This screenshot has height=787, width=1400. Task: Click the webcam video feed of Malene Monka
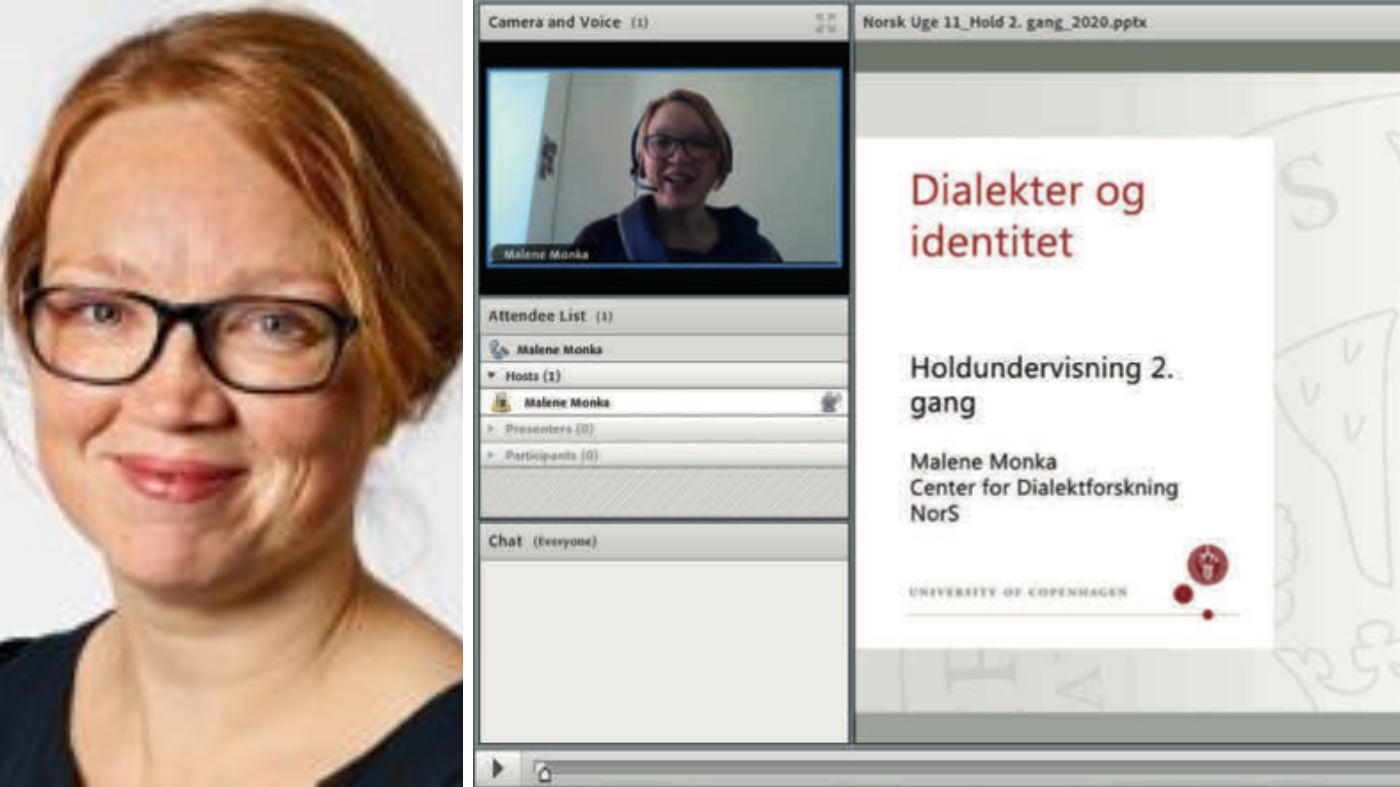[x=664, y=166]
